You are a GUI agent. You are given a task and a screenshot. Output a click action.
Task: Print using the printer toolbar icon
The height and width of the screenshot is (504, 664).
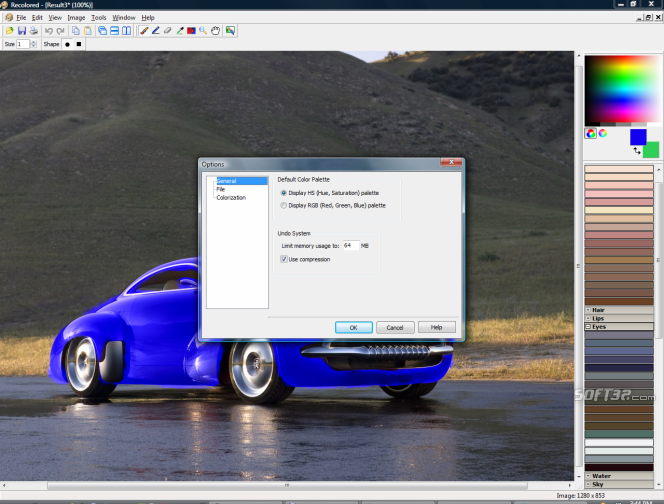(x=33, y=30)
